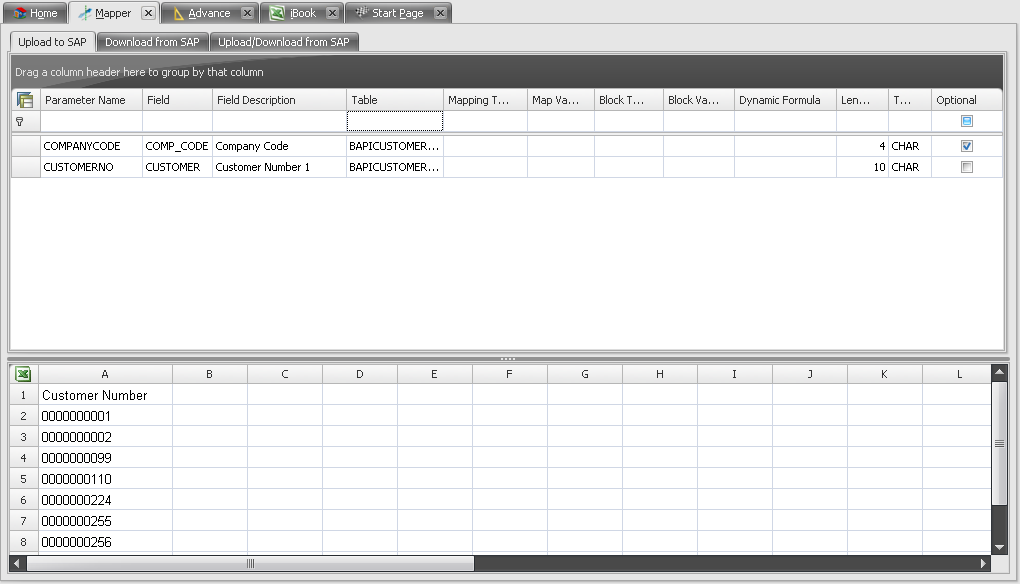This screenshot has width=1020, height=584.
Task: Click the filter funnel icon in filter row
Action: (x=19, y=121)
